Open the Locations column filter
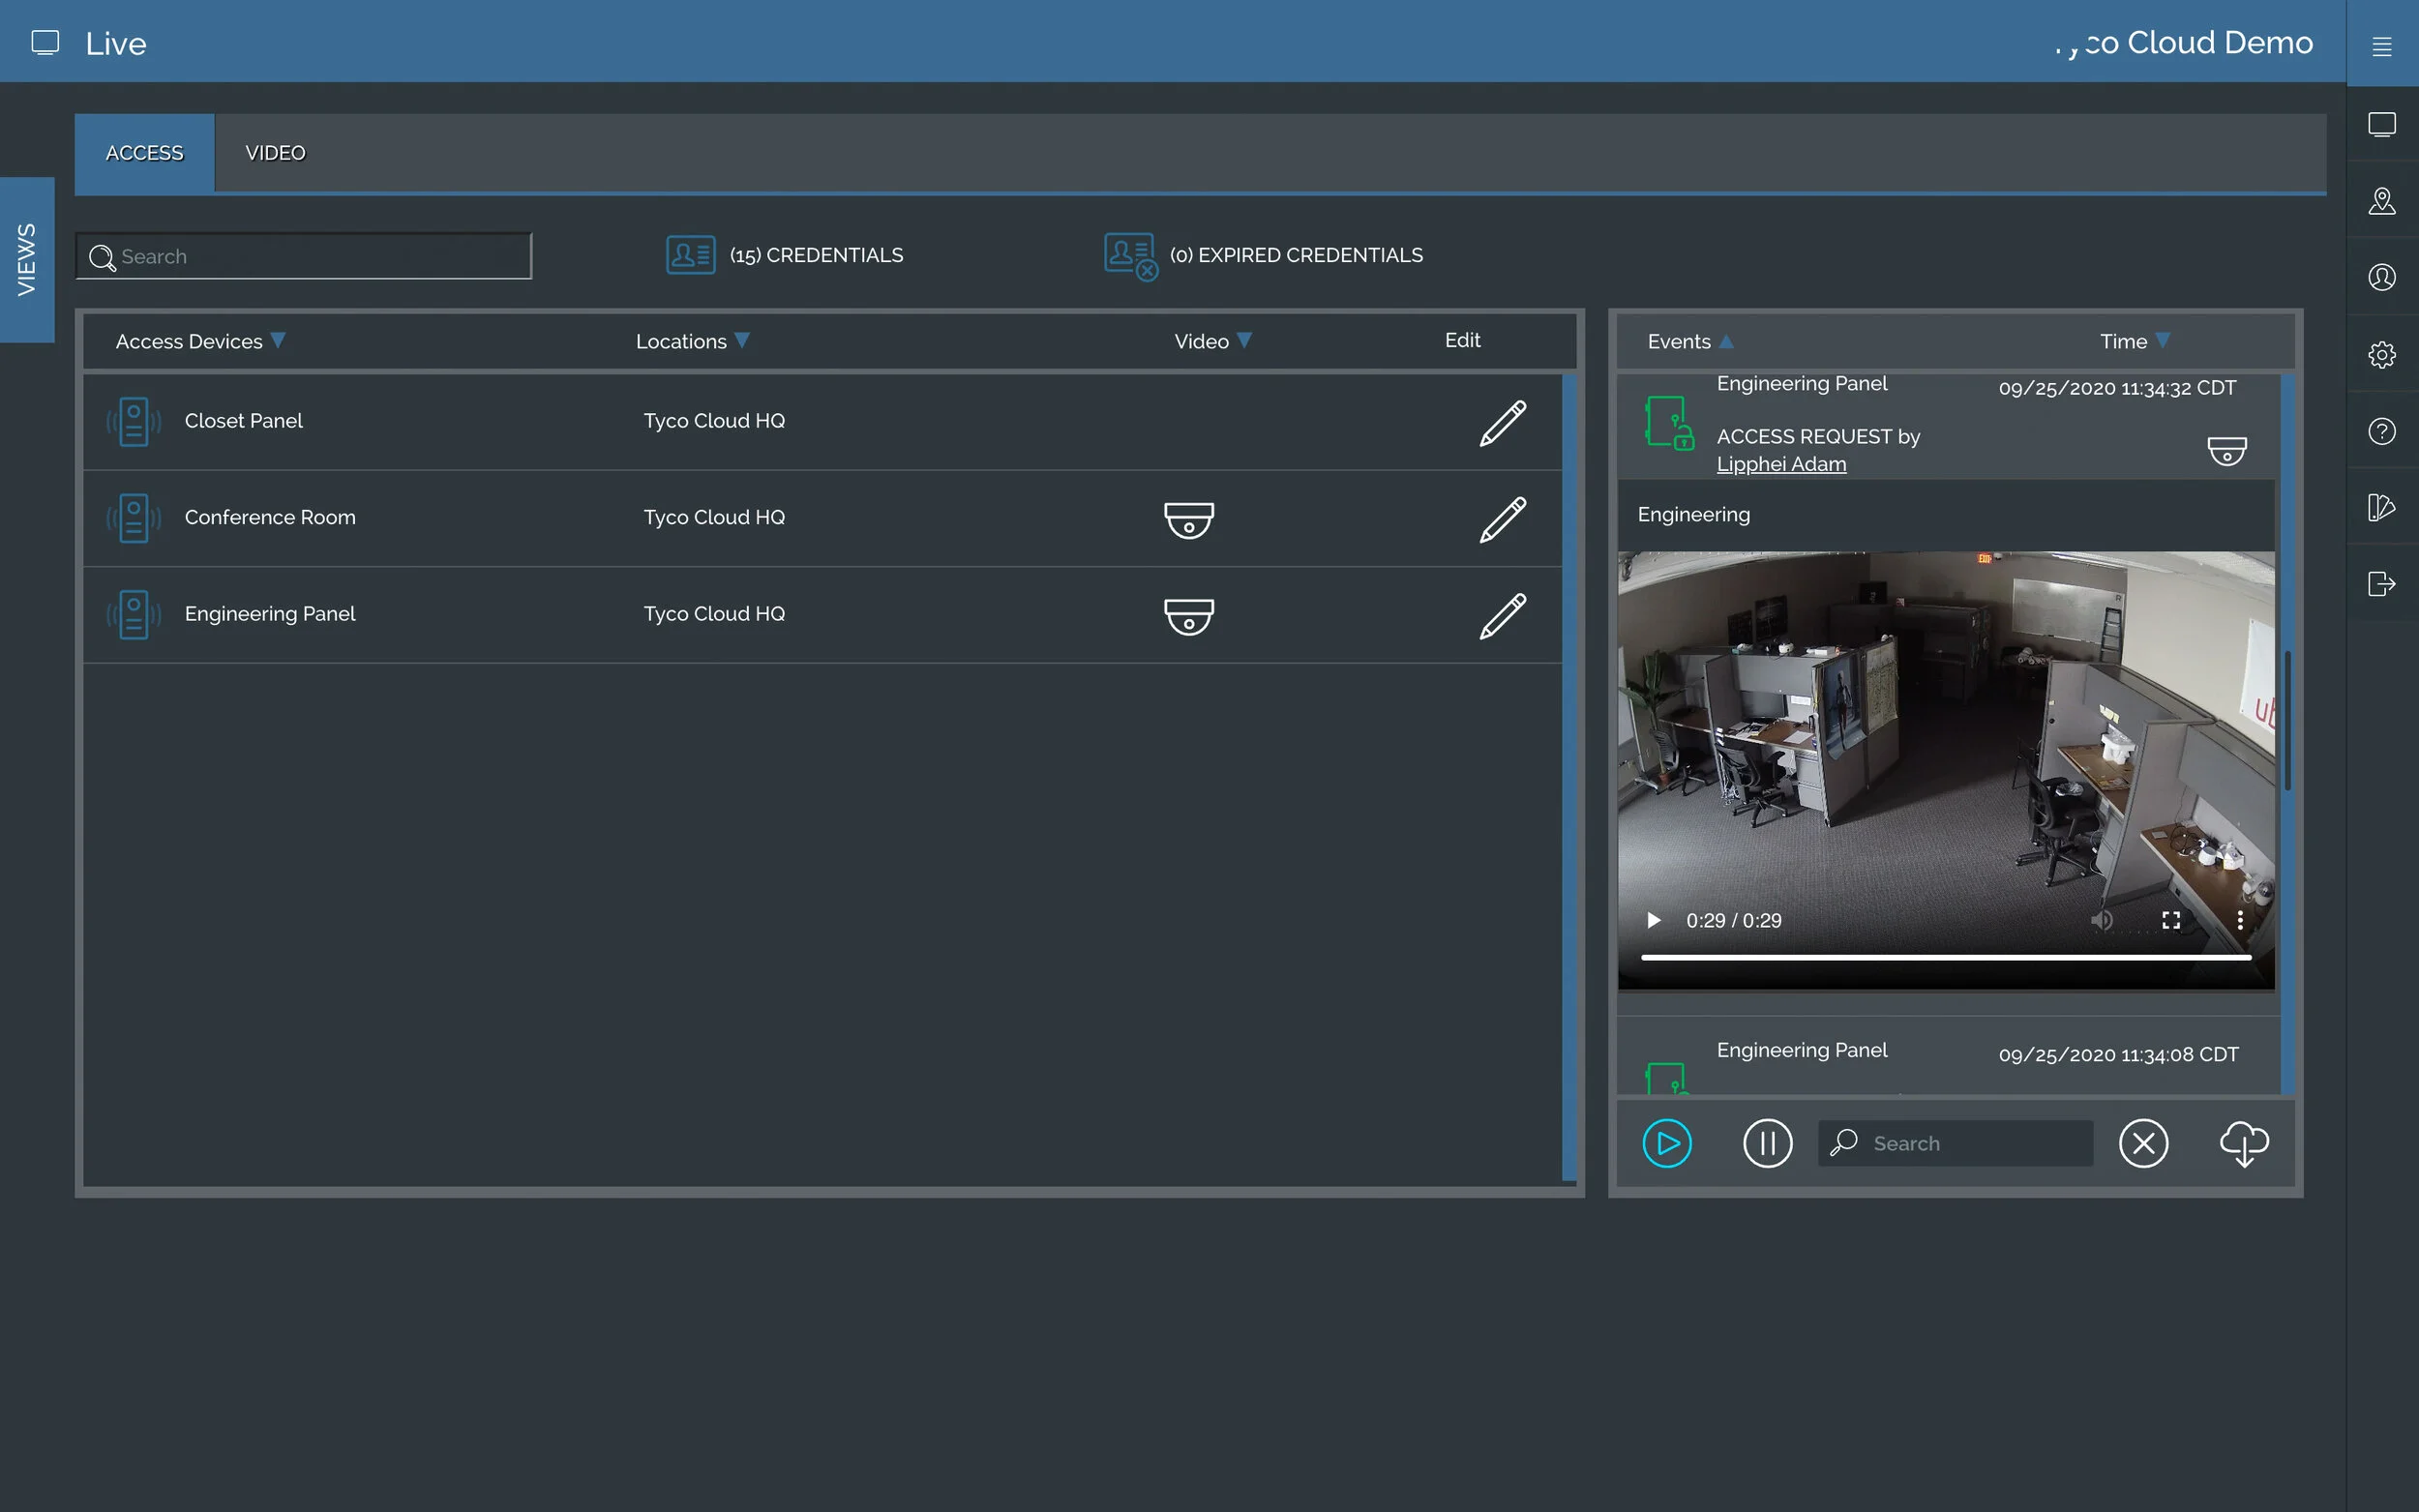 (743, 340)
